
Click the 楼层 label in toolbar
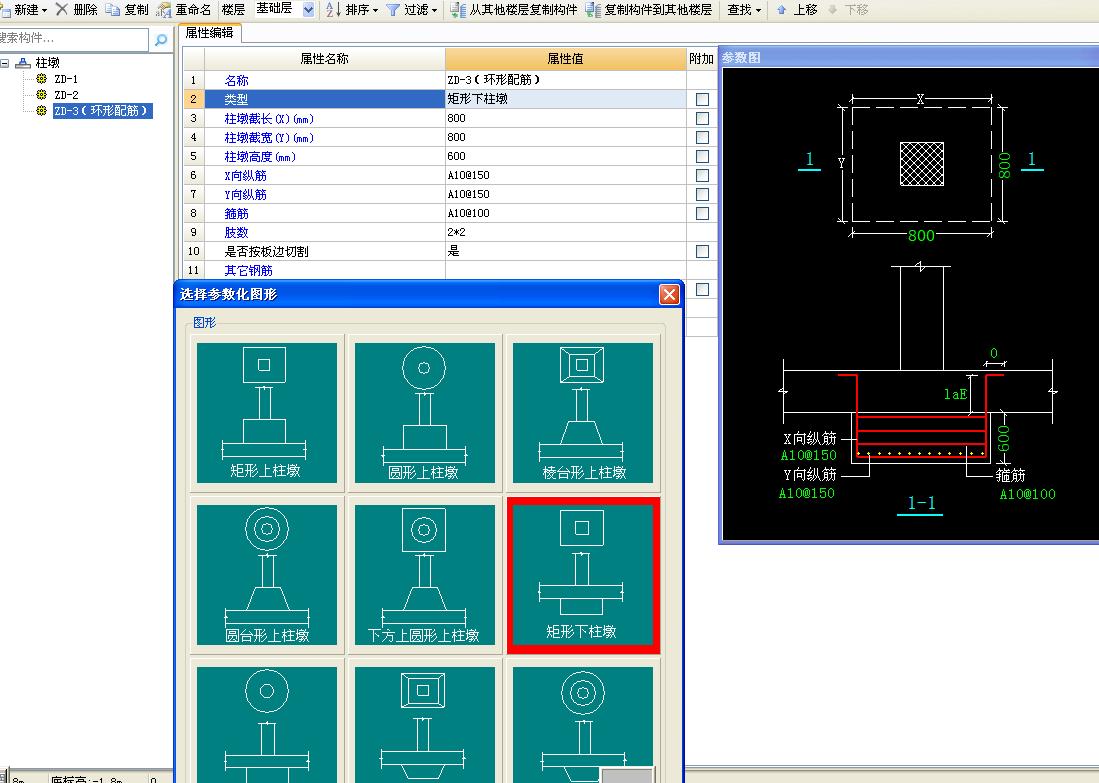tap(233, 10)
